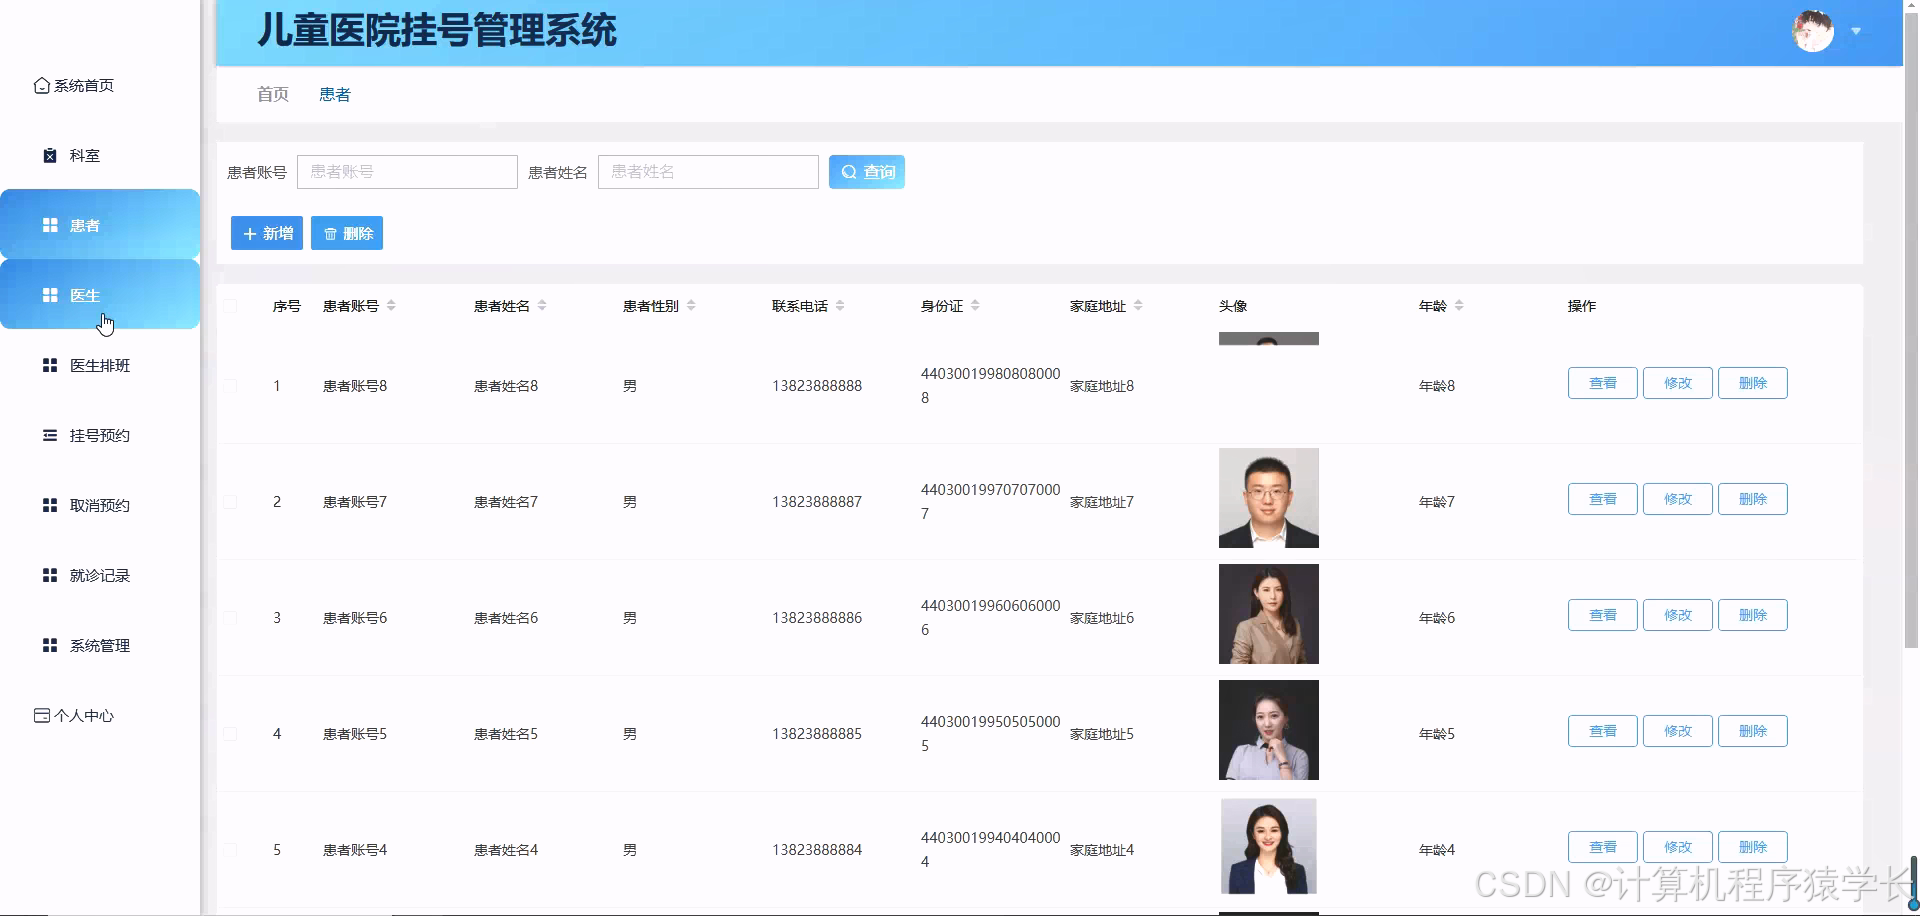This screenshot has width=1920, height=916.
Task: Click the 患者 grid icon in sidebar
Action: [50, 225]
